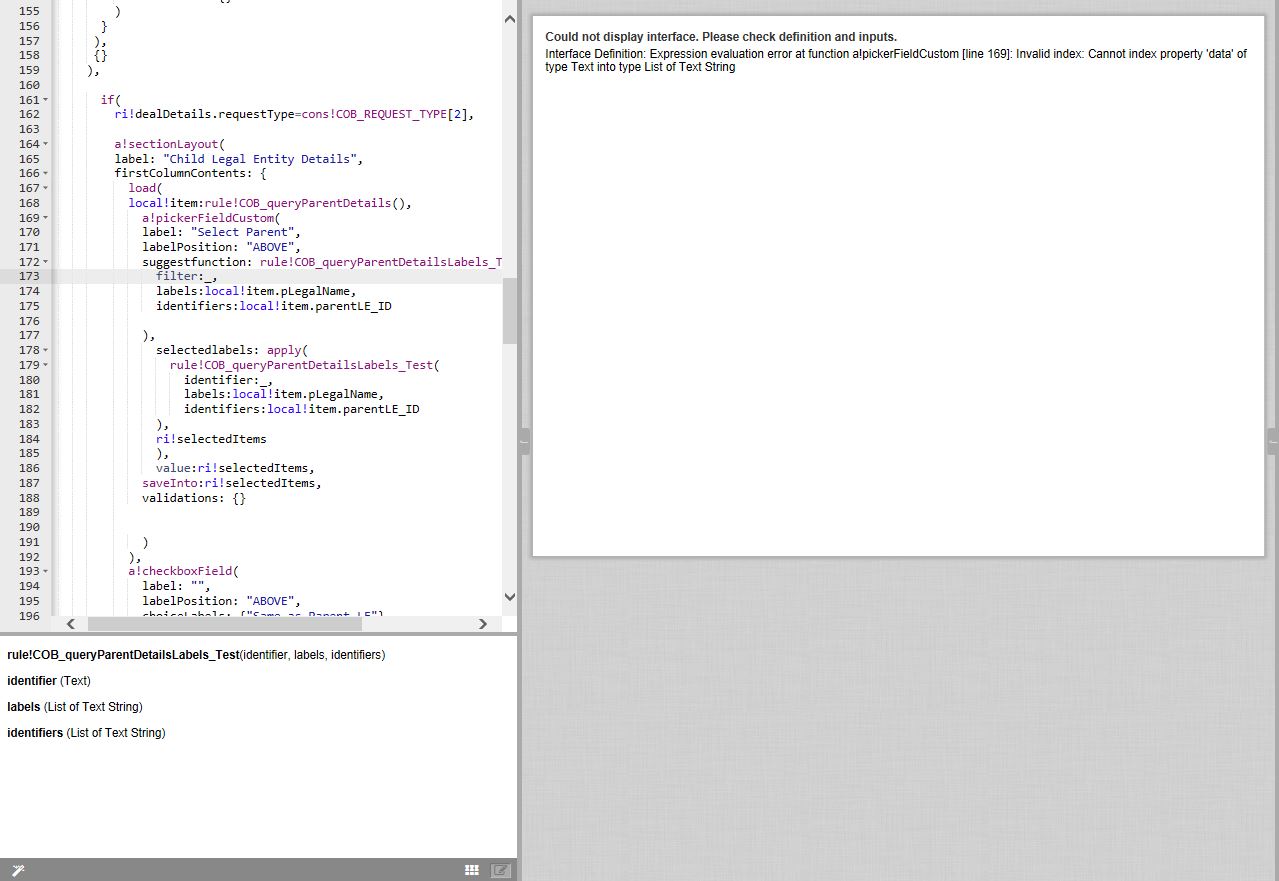Click the collapse handle on right edge of preview
1279x881 pixels.
coord(1272,441)
